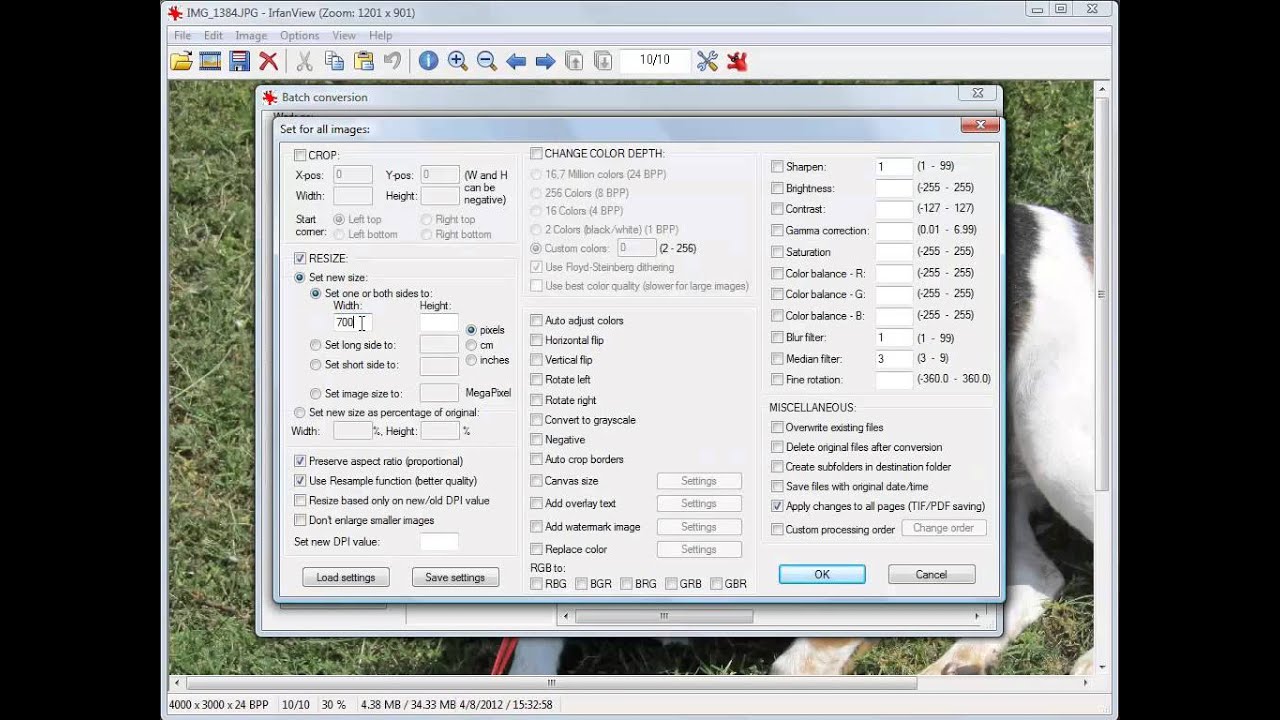Image resolution: width=1280 pixels, height=720 pixels.
Task: Open the Image menu
Action: (251, 35)
